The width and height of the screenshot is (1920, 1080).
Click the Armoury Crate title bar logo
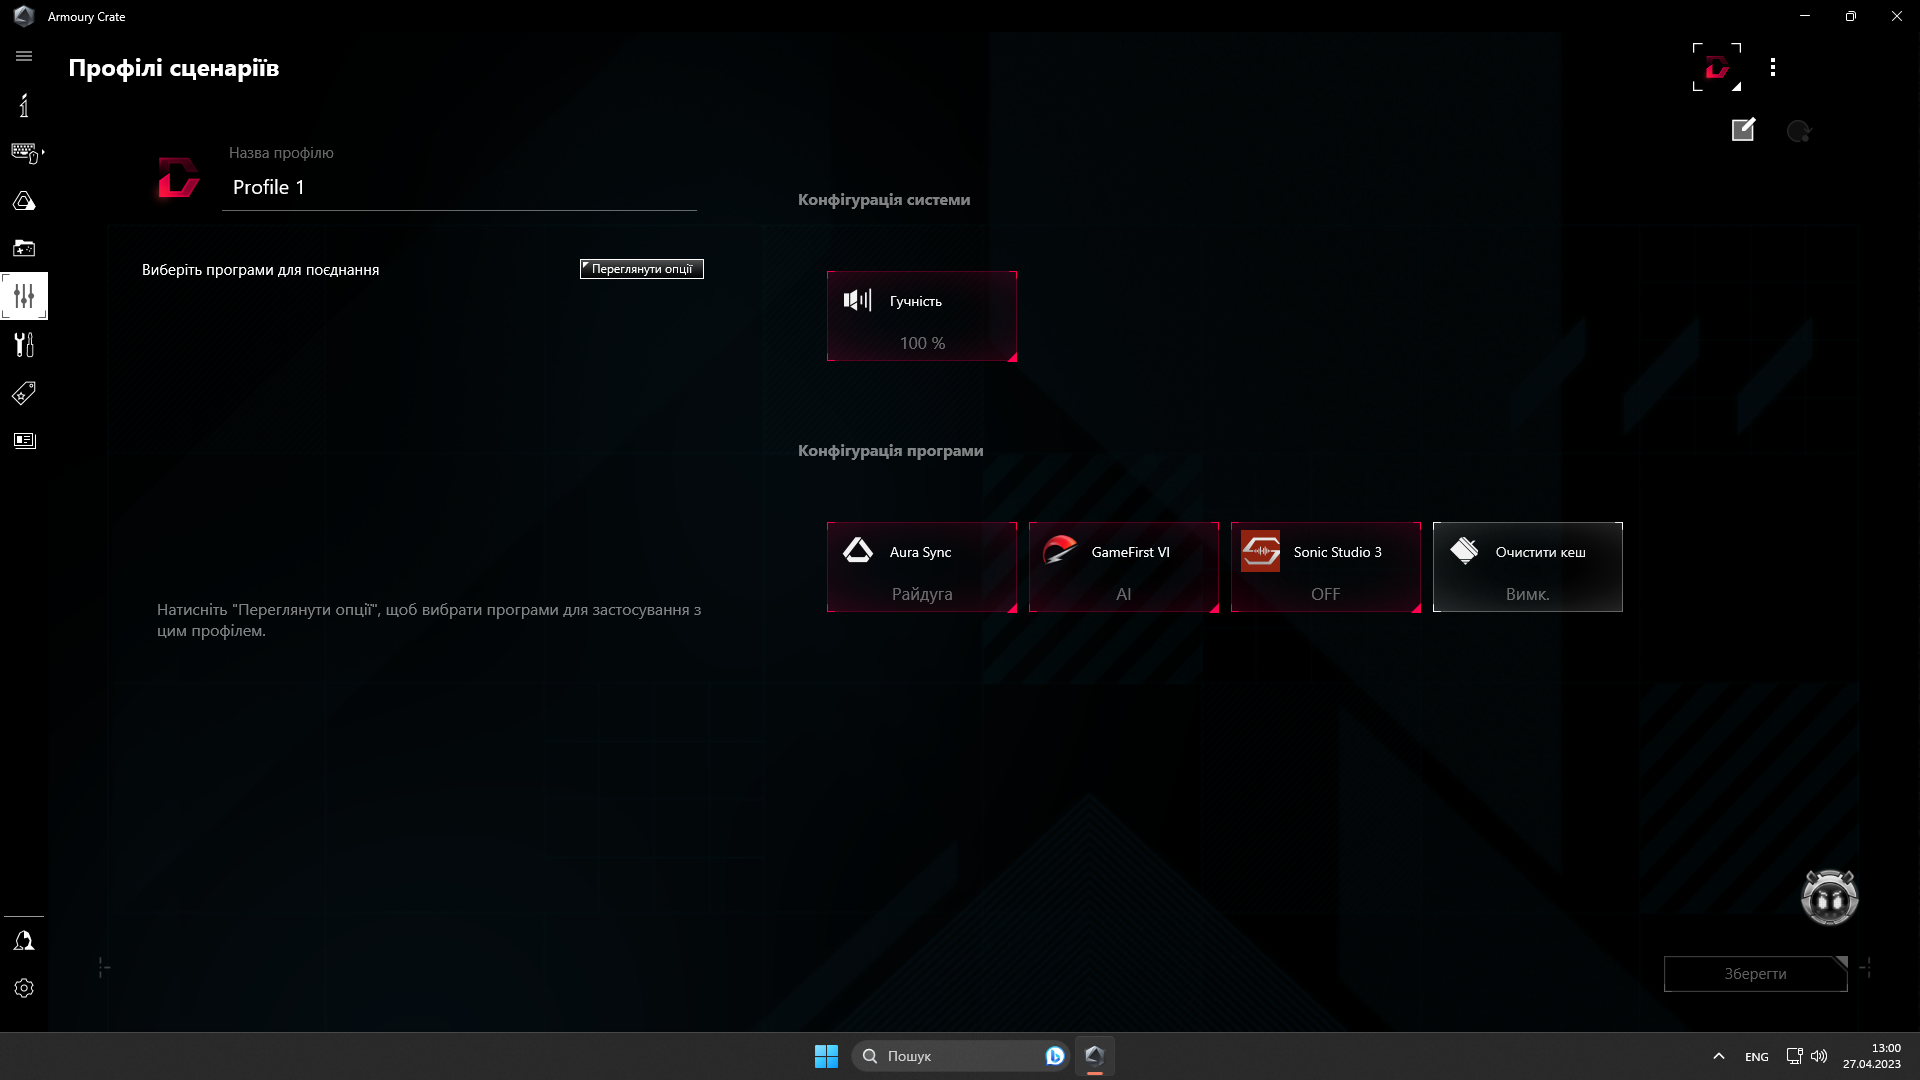pos(24,16)
